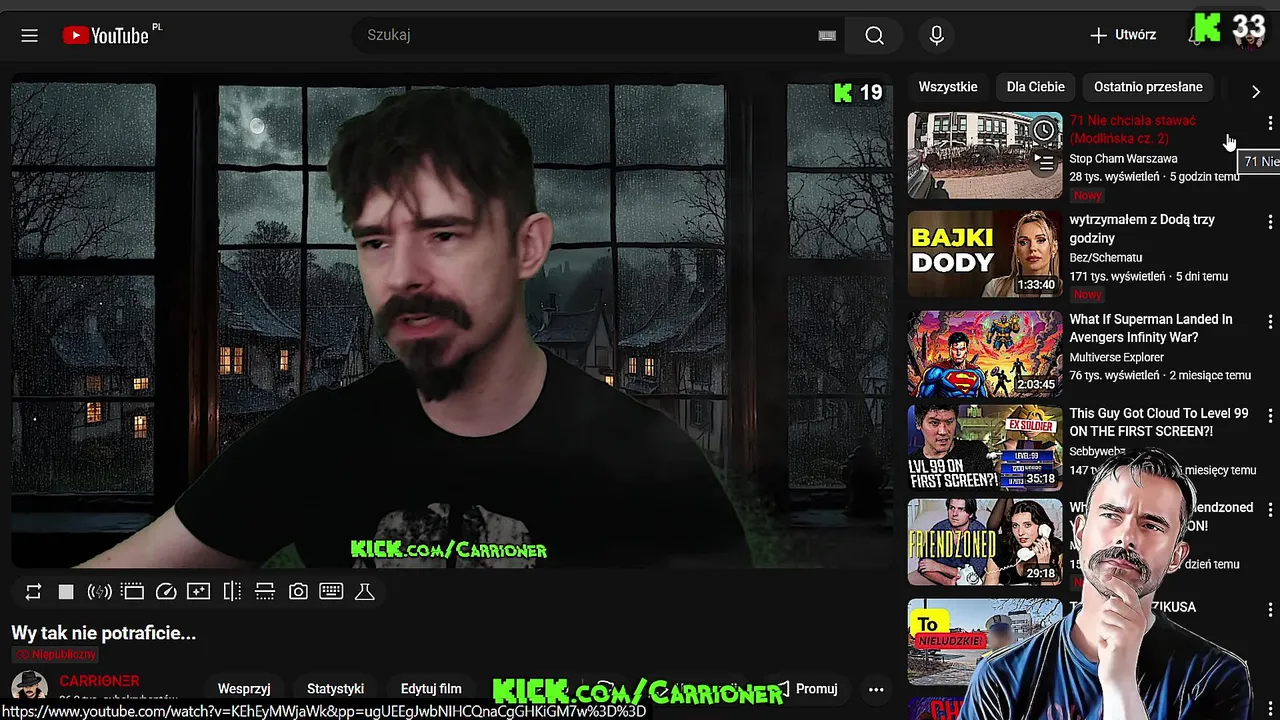Viewport: 1280px width, 720px height.
Task: Open the CARRIONER channel name
Action: tap(99, 681)
